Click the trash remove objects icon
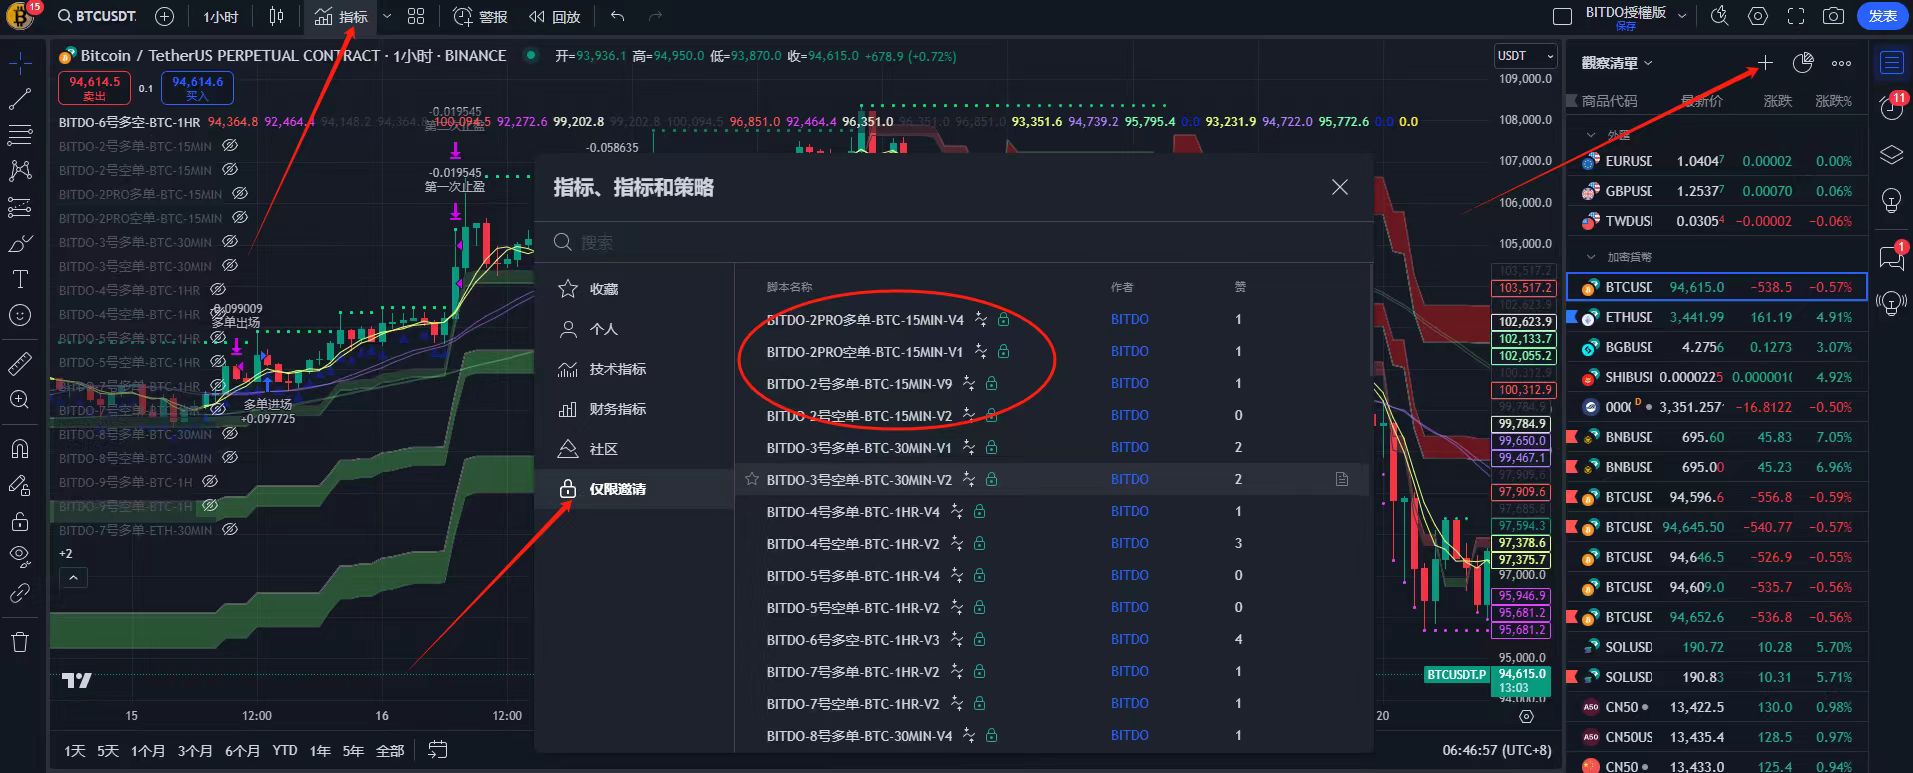This screenshot has width=1913, height=773. pyautogui.click(x=19, y=642)
